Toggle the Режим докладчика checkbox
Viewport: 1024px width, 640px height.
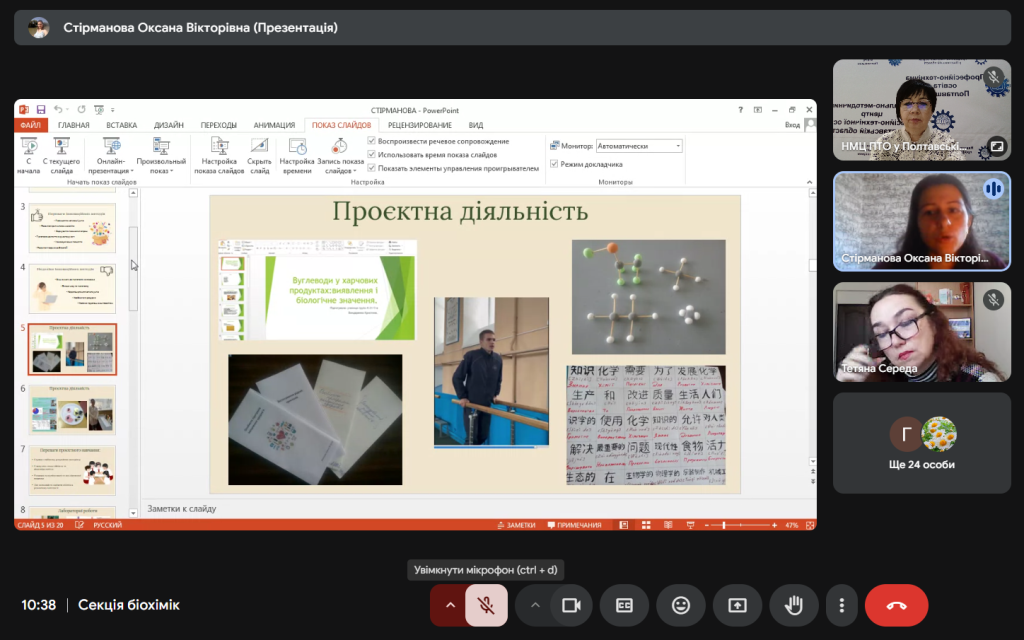point(553,164)
